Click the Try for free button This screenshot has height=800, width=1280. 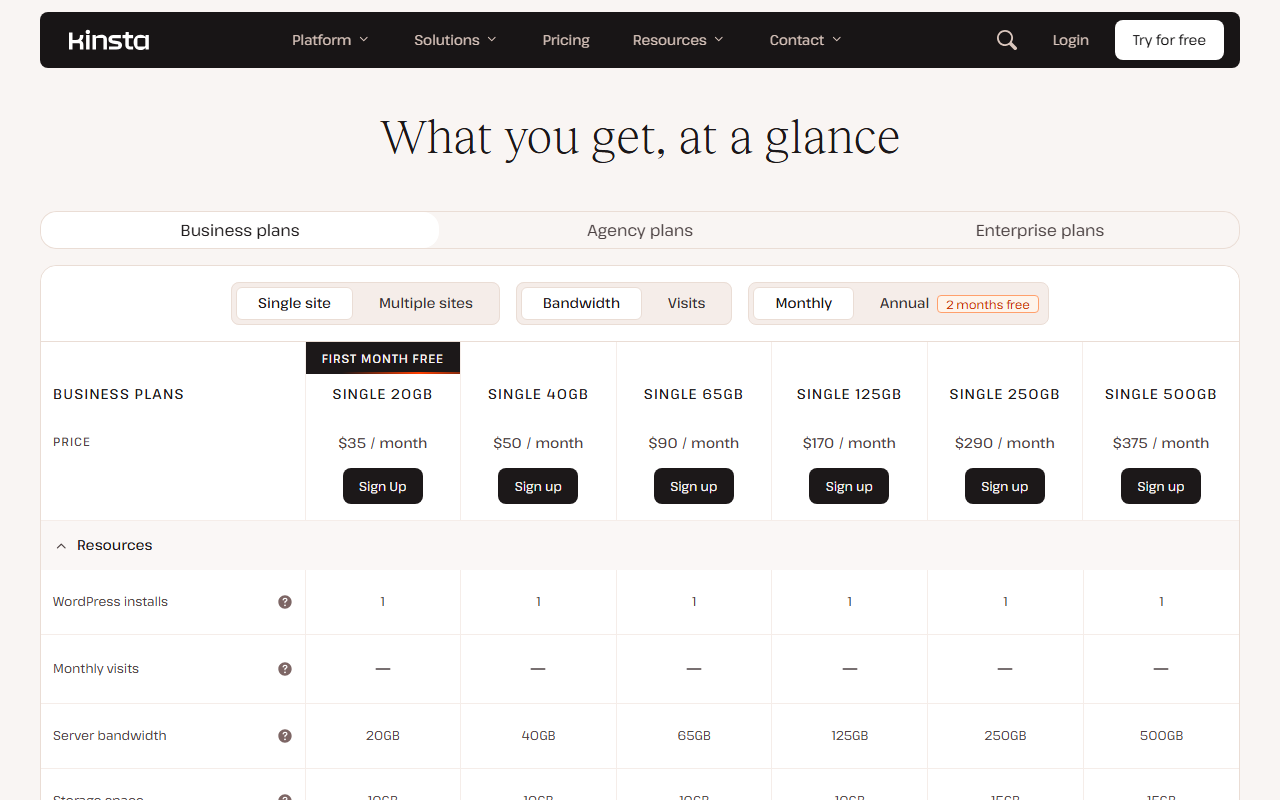pyautogui.click(x=1169, y=40)
